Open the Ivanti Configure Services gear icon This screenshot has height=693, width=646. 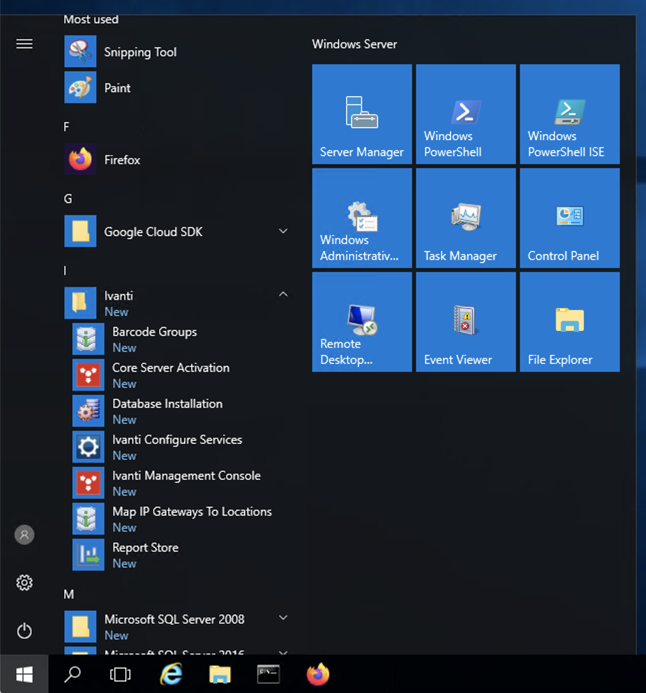pyautogui.click(x=88, y=447)
